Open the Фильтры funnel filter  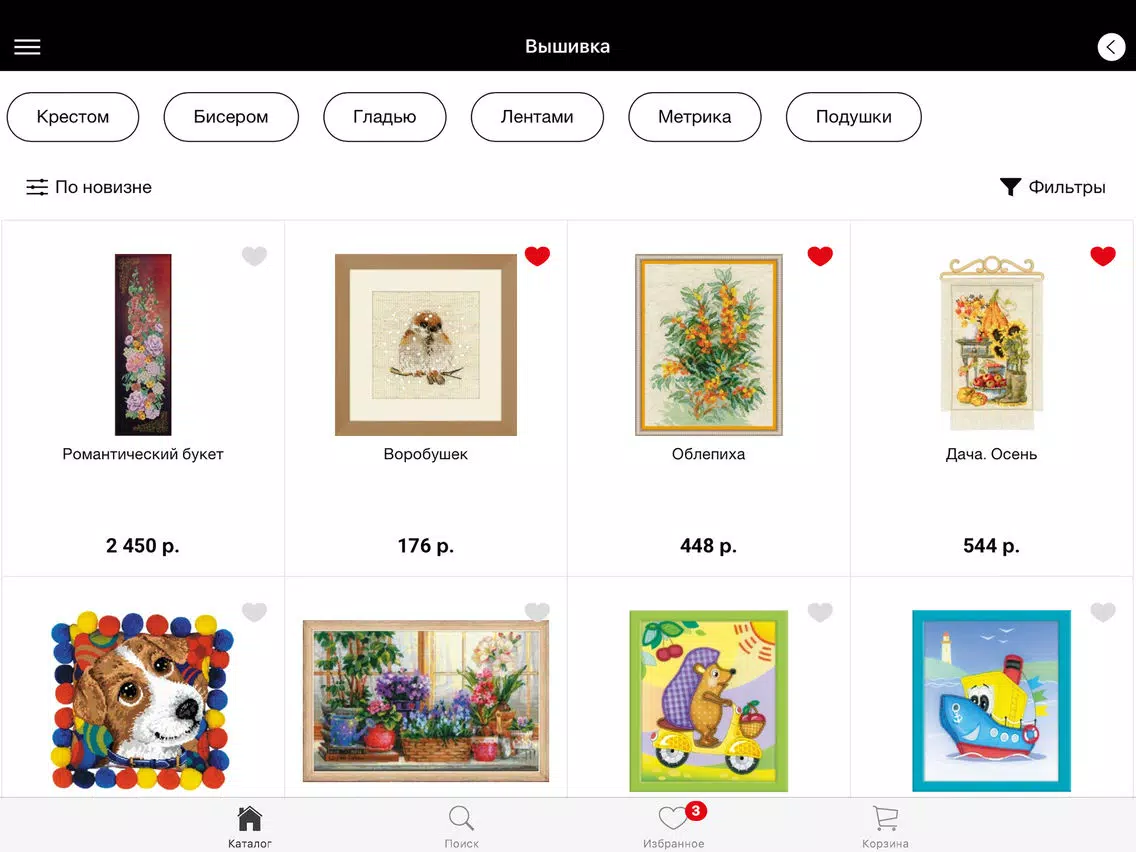pos(1052,187)
